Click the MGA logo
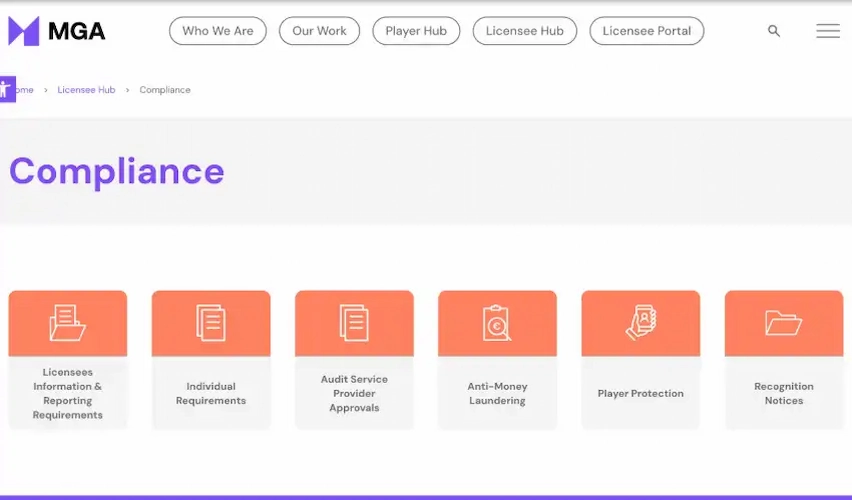Viewport: 852px width, 500px height. pyautogui.click(x=57, y=31)
